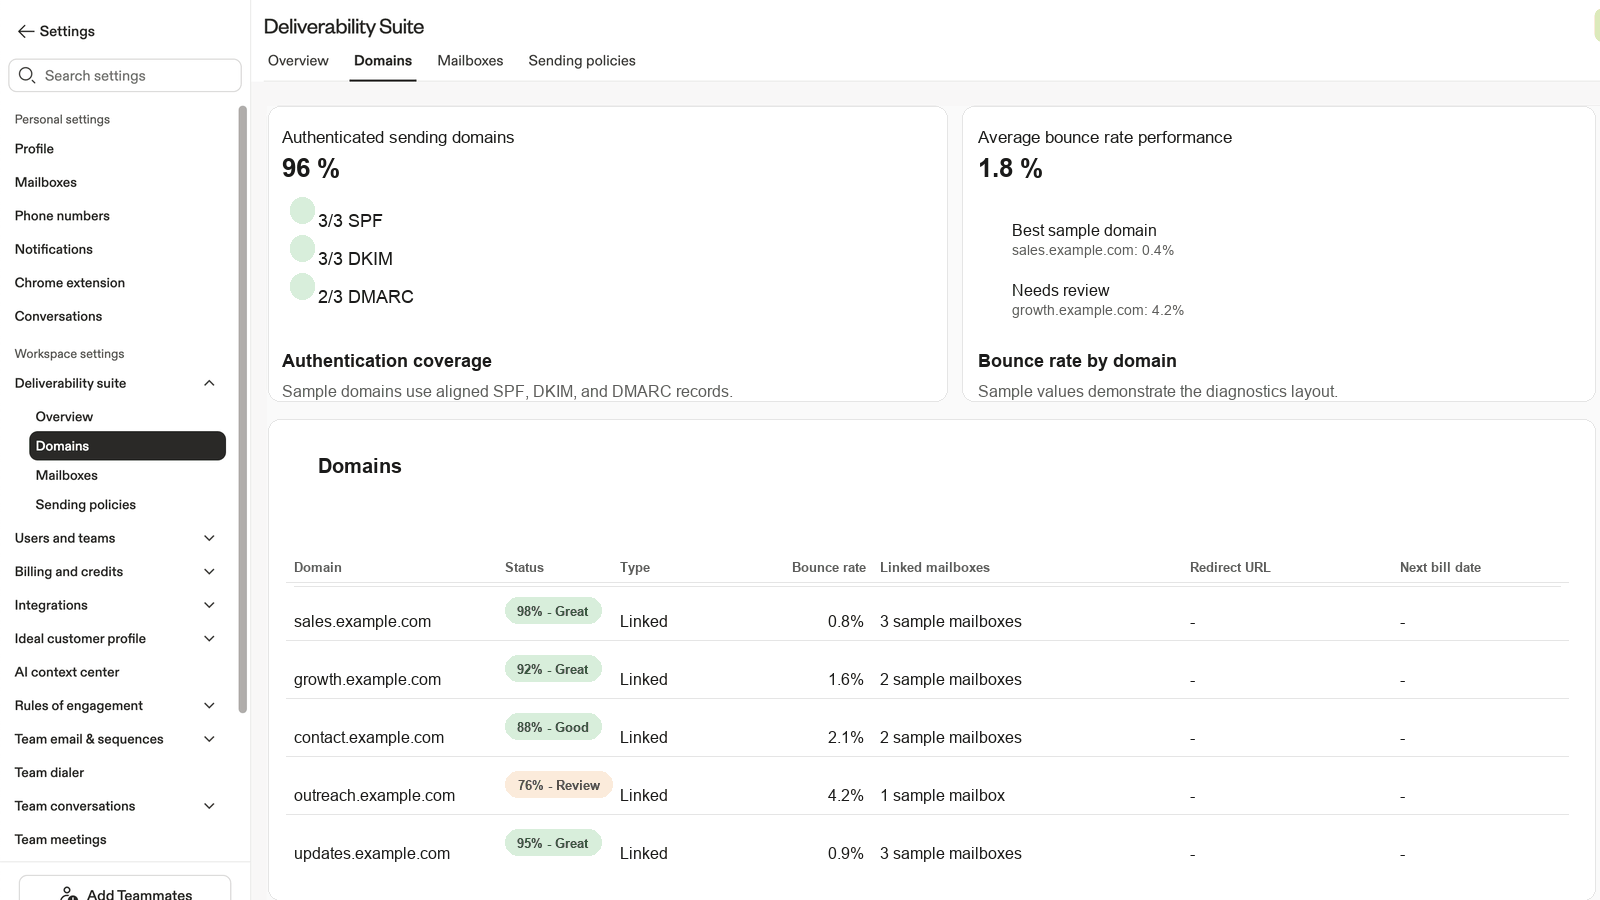Open Conversations settings

click(58, 316)
